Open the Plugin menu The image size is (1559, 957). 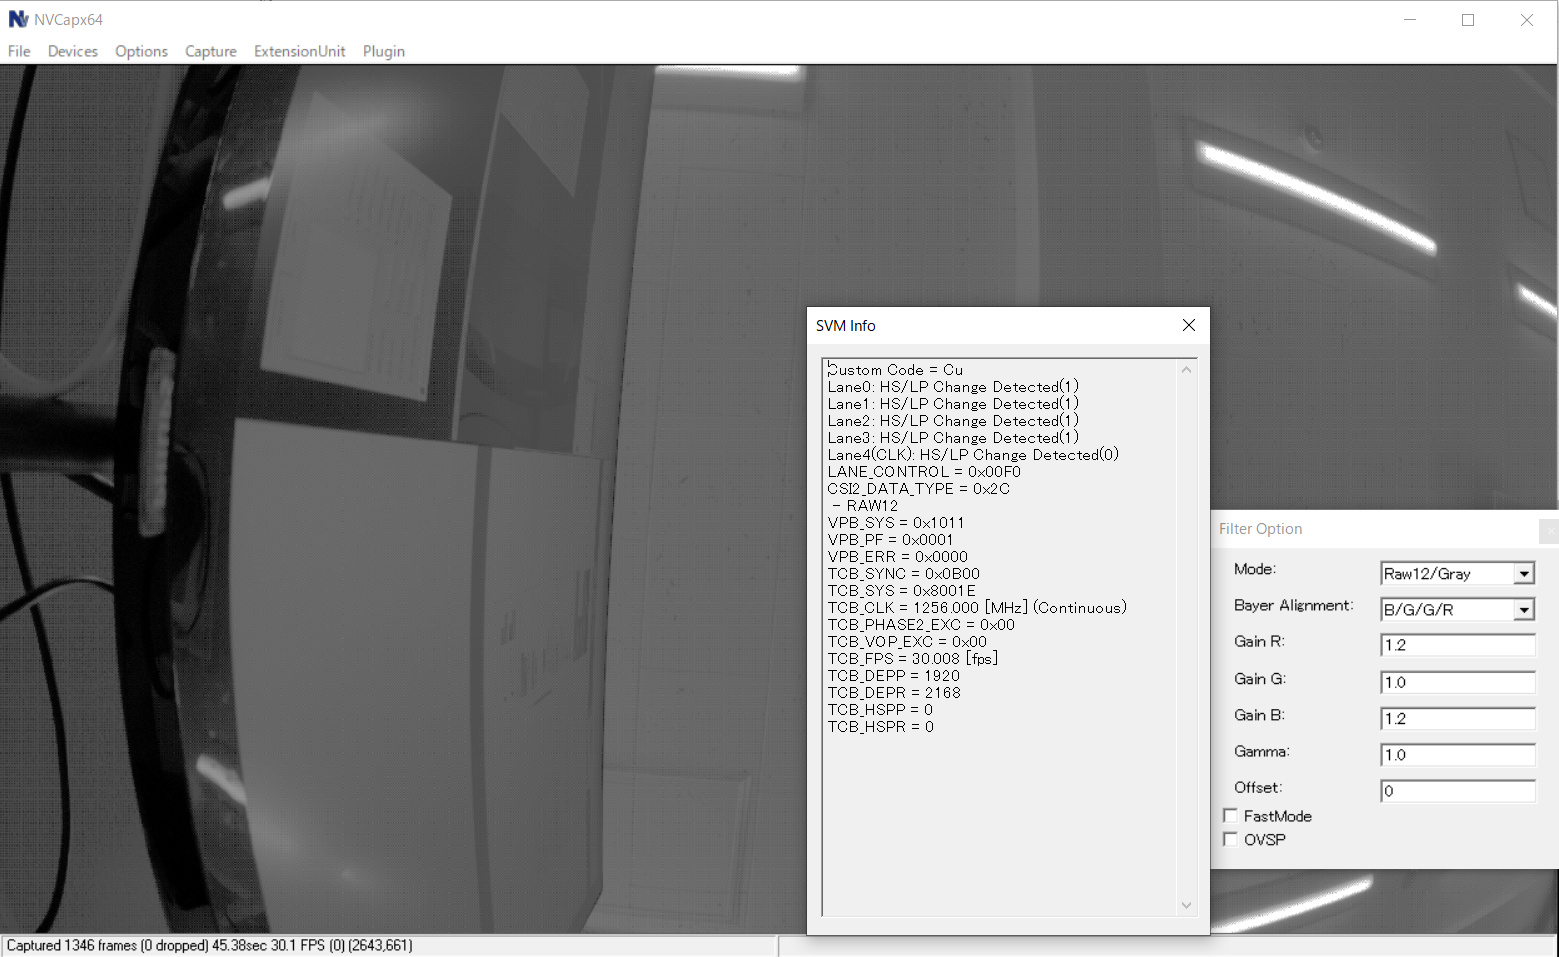(383, 51)
